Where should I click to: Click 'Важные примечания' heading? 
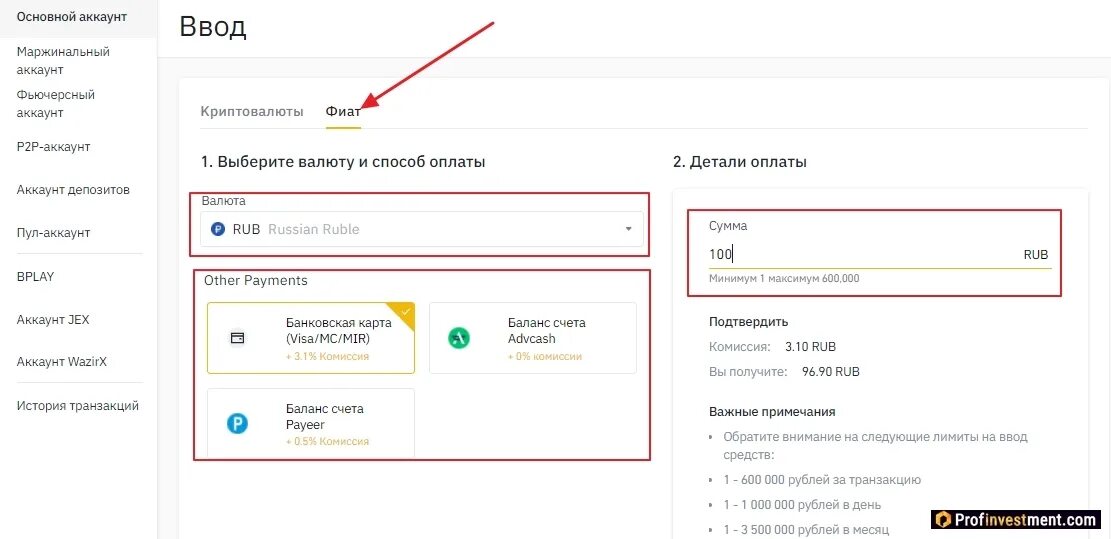point(772,412)
